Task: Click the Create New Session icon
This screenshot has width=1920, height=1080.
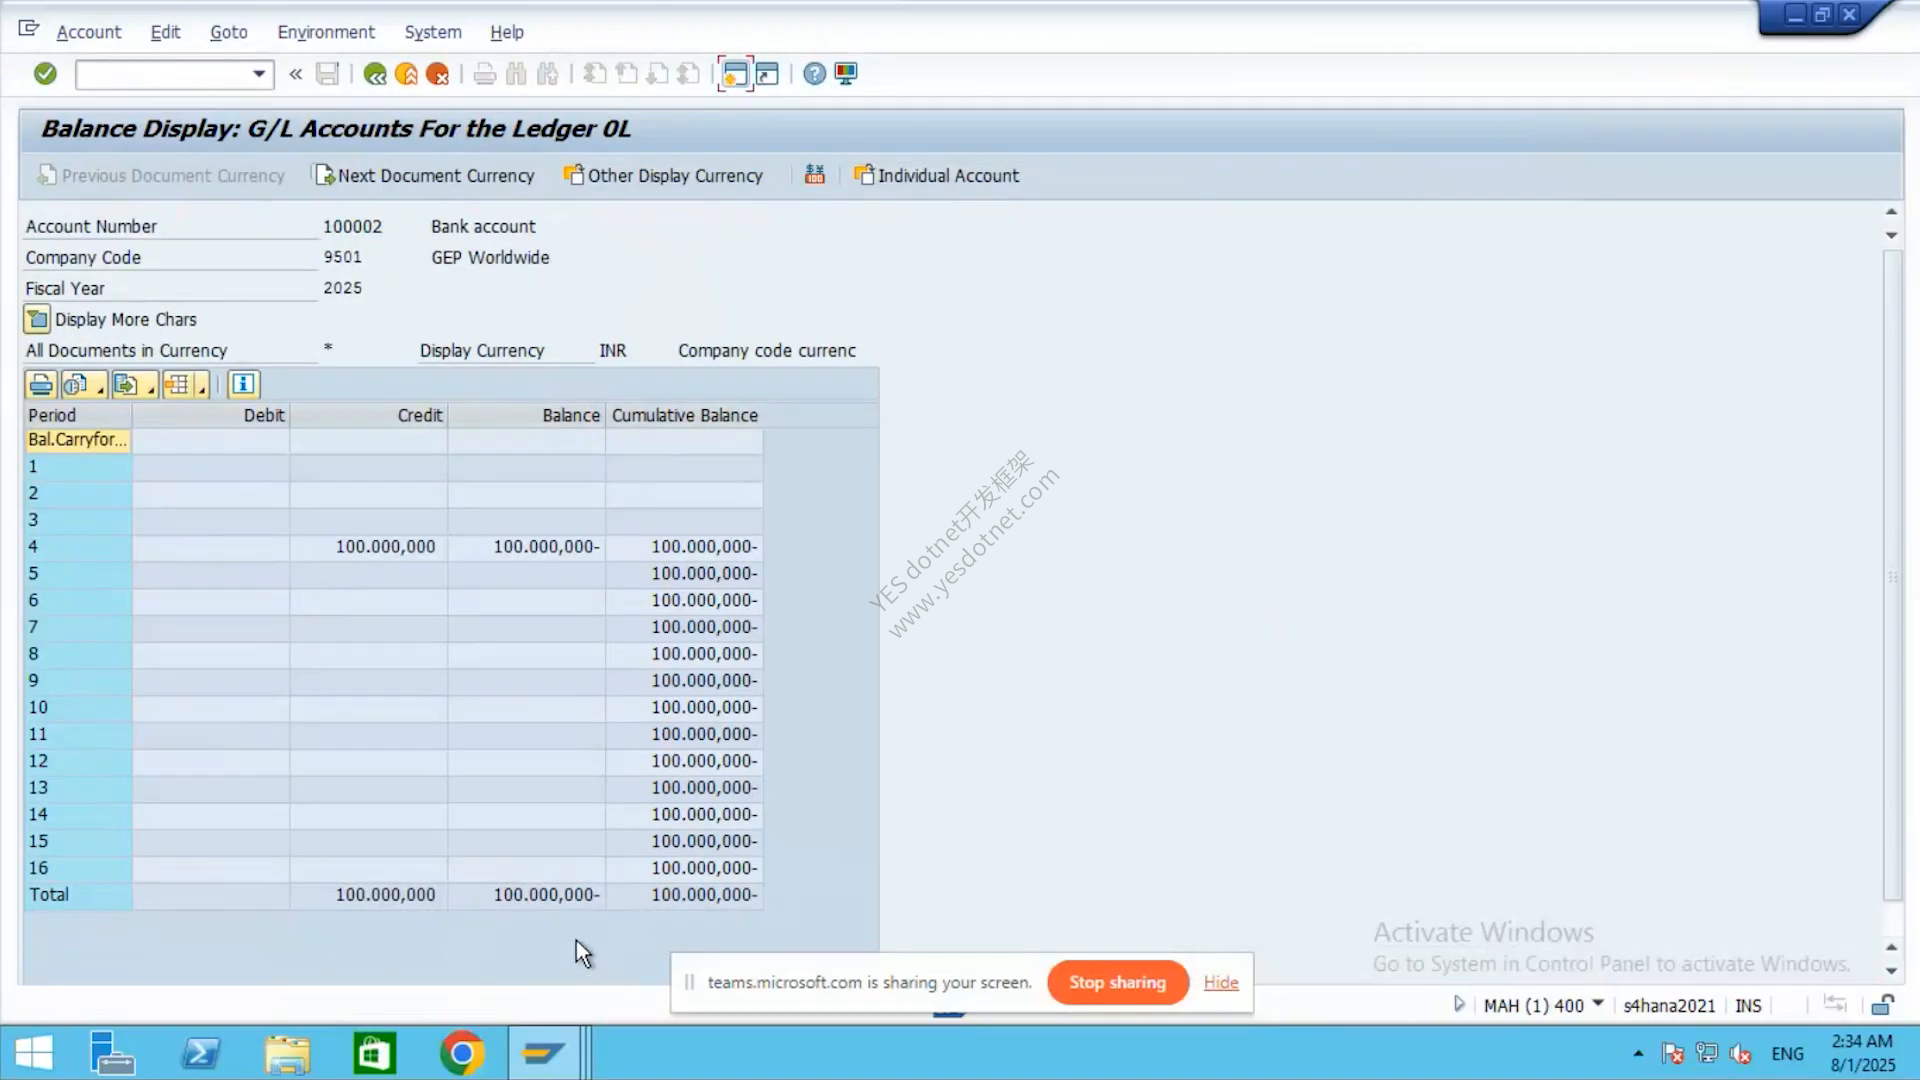Action: pos(735,74)
